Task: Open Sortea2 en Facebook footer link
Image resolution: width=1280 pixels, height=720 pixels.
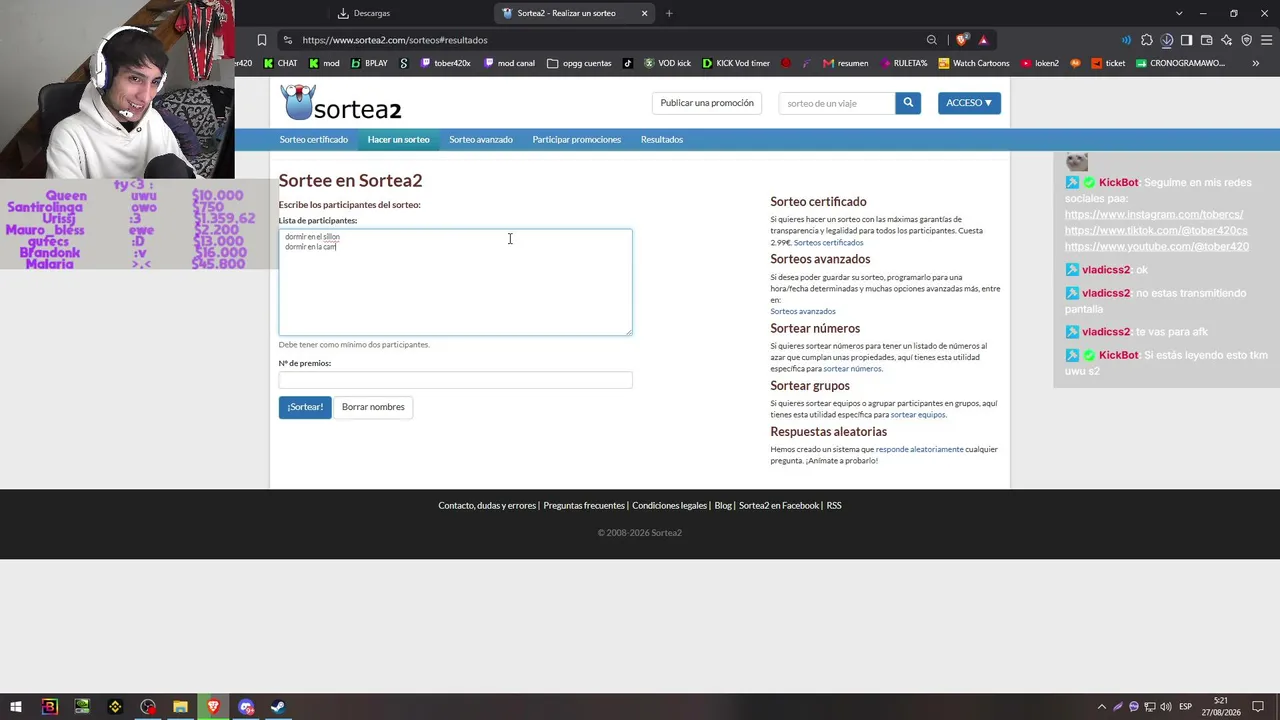Action: point(779,506)
